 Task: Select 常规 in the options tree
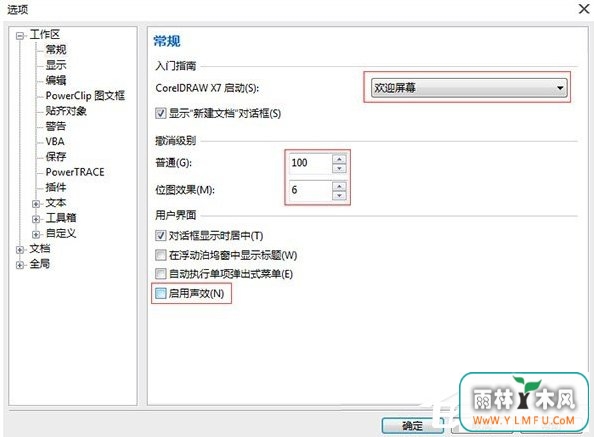(x=56, y=50)
